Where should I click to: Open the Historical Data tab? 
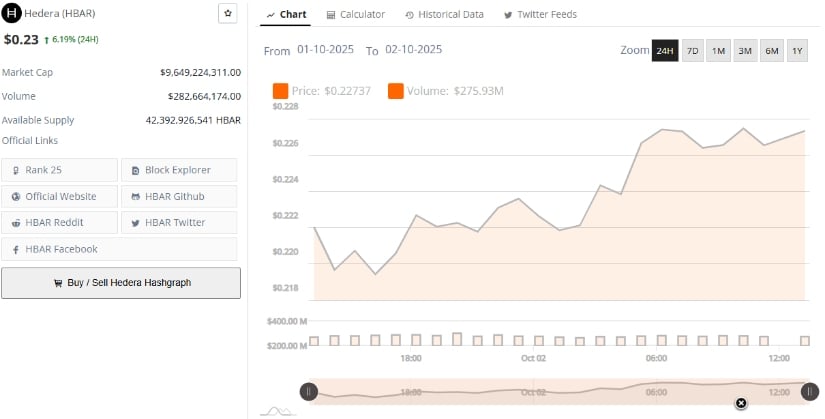click(x=444, y=15)
